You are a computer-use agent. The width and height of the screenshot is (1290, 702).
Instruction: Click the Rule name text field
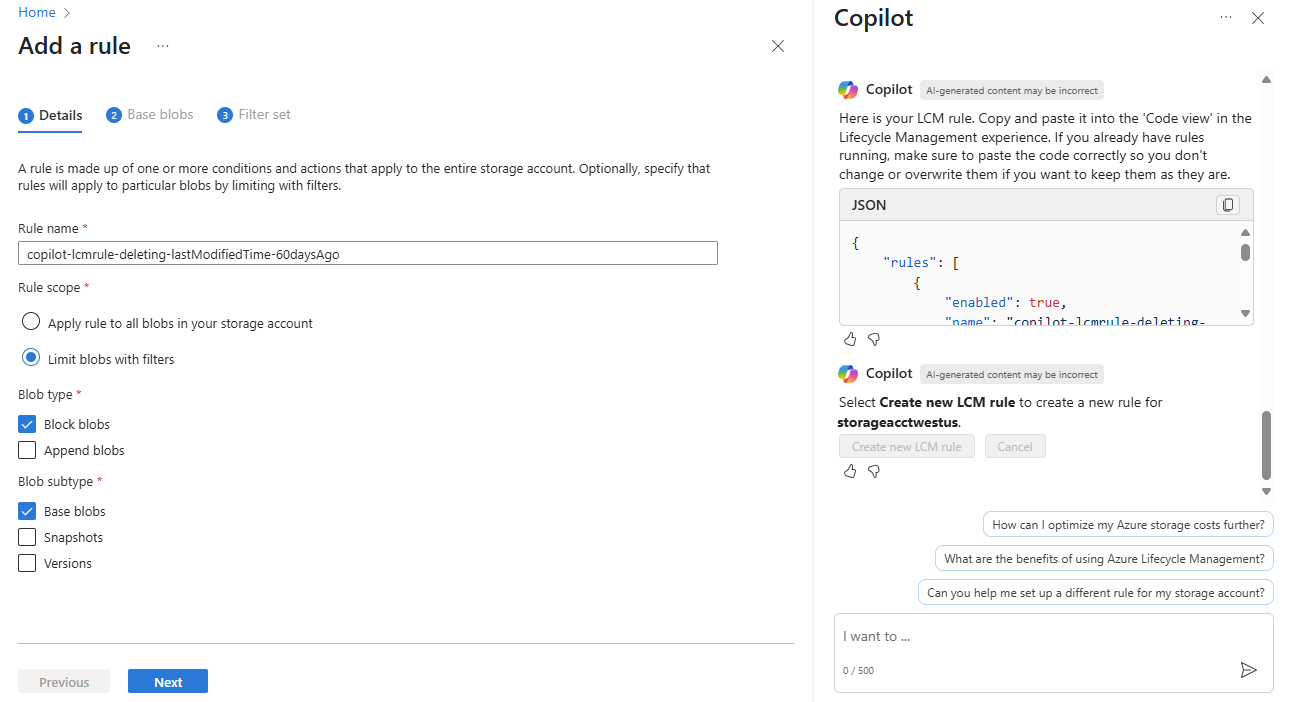[x=368, y=254]
